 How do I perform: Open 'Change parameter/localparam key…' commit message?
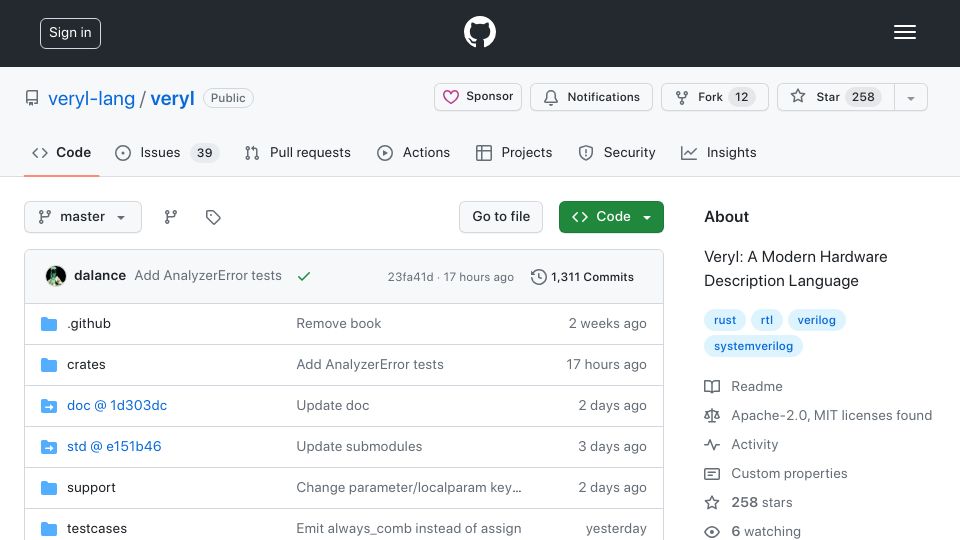(409, 487)
